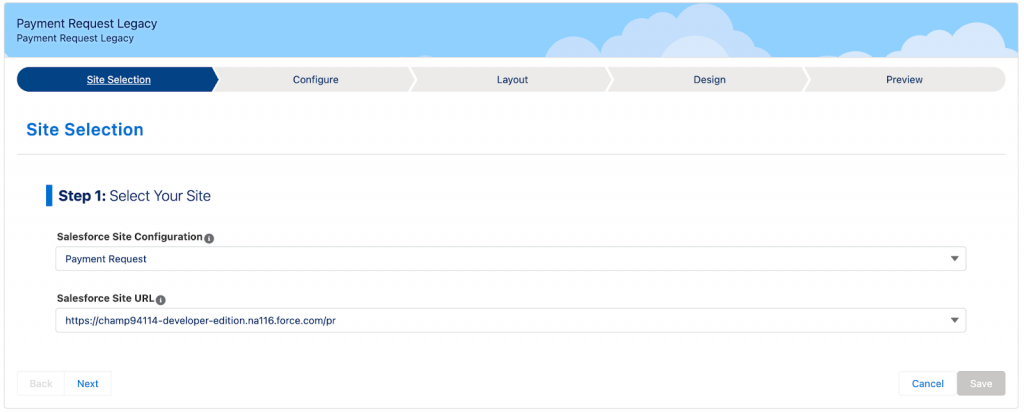Click the 'Step 1: Select Your Site' heading
1024x412 pixels.
coord(135,195)
